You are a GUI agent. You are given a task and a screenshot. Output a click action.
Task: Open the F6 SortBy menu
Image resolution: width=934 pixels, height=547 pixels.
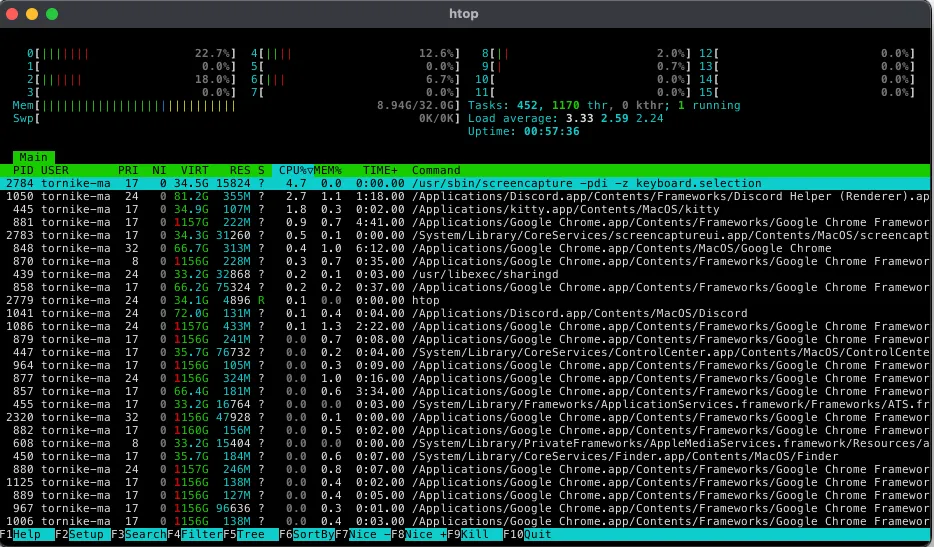tap(306, 534)
